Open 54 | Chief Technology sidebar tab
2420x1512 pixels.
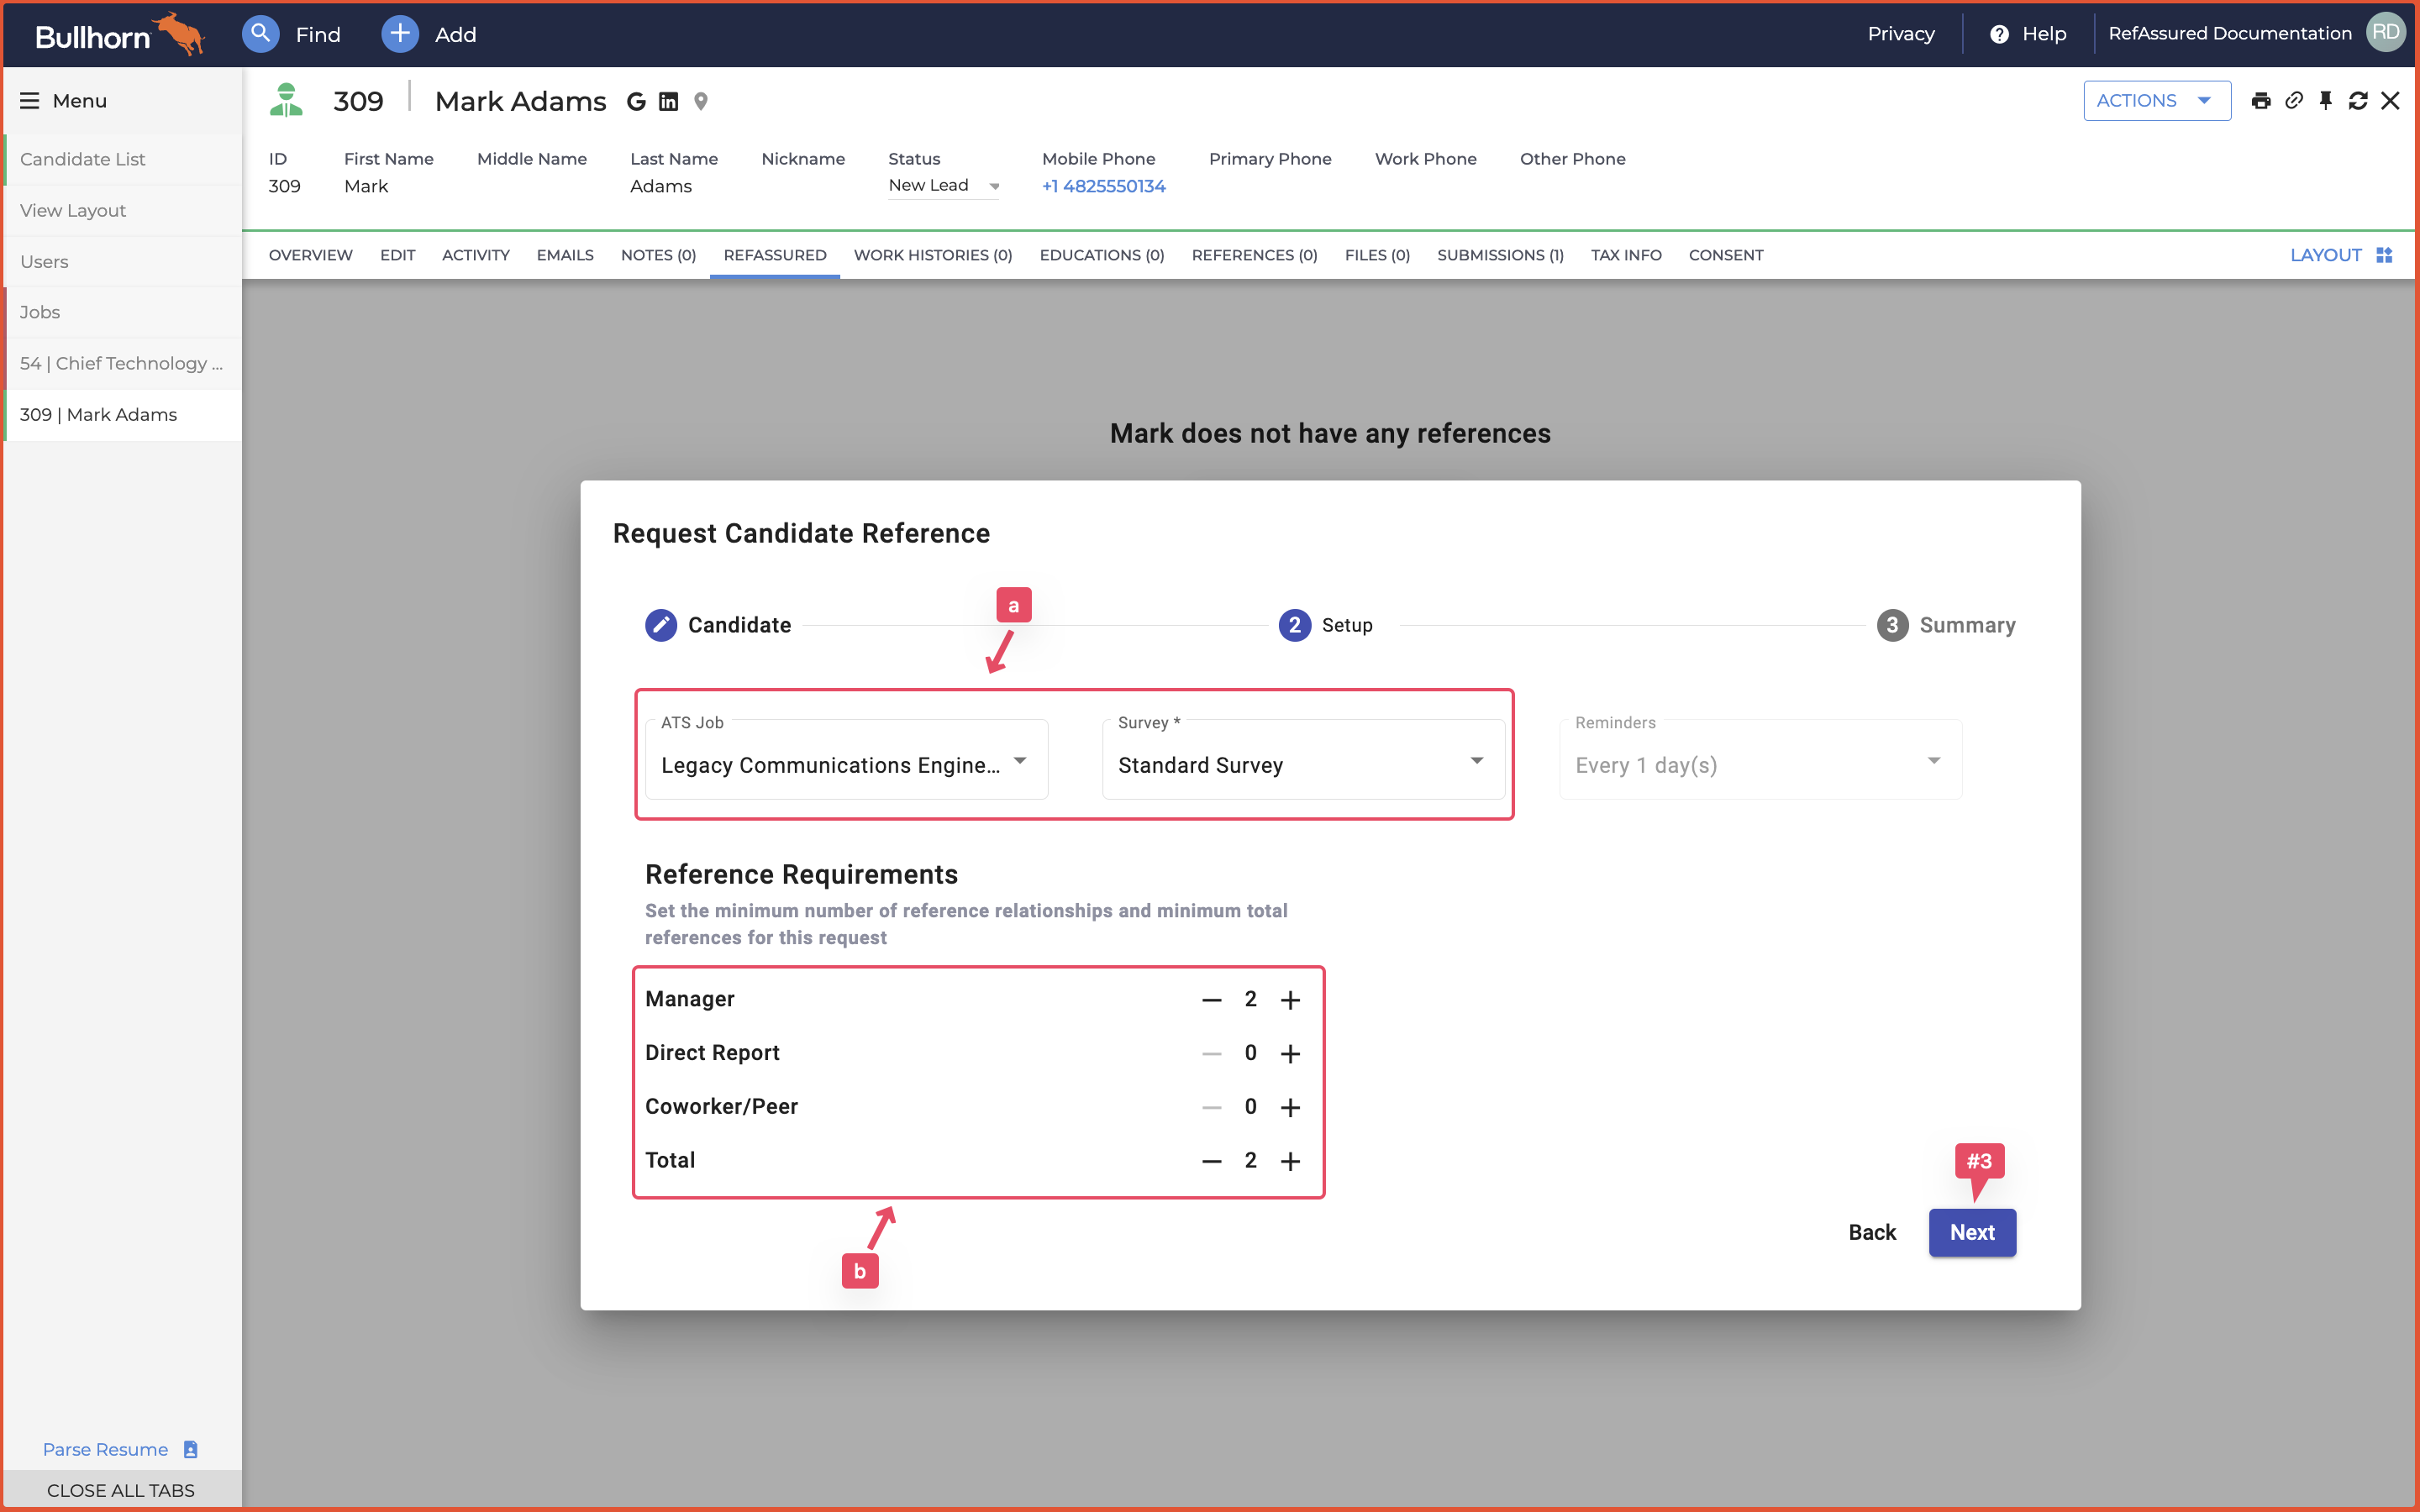coord(122,363)
